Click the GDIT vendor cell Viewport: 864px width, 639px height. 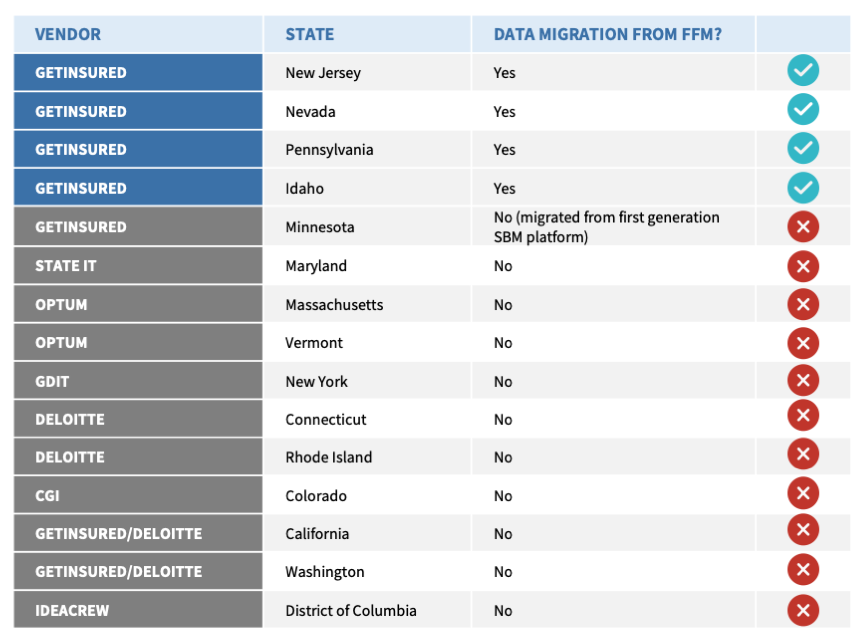tap(138, 381)
